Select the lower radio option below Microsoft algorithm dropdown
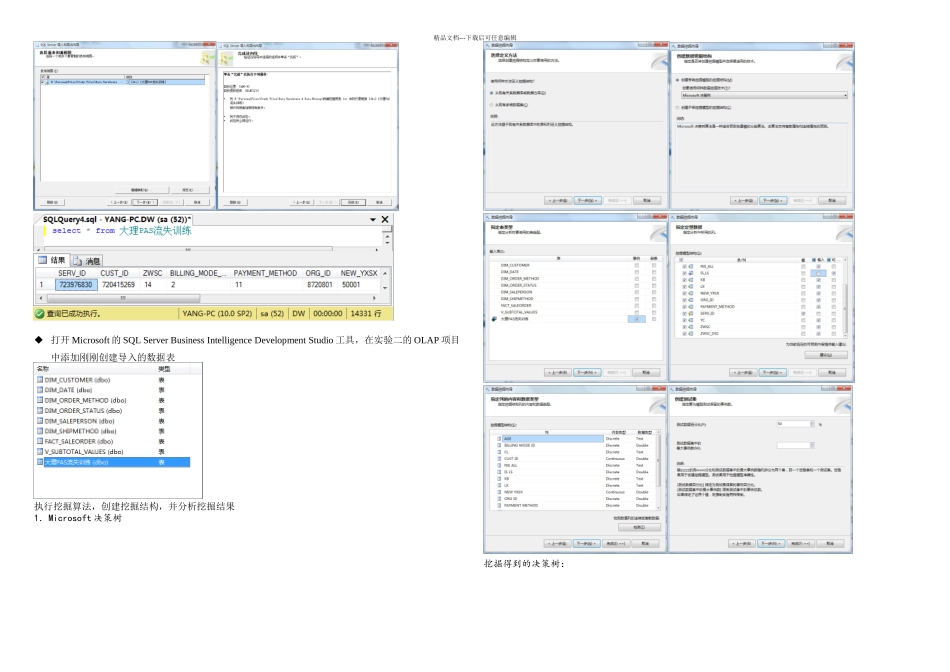This screenshot has height=672, width=950. [x=677, y=108]
